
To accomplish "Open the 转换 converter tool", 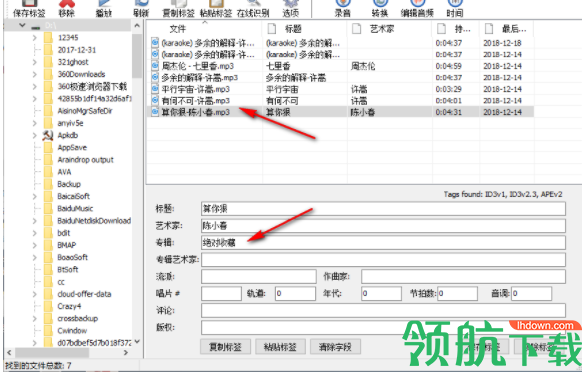I will [x=380, y=9].
